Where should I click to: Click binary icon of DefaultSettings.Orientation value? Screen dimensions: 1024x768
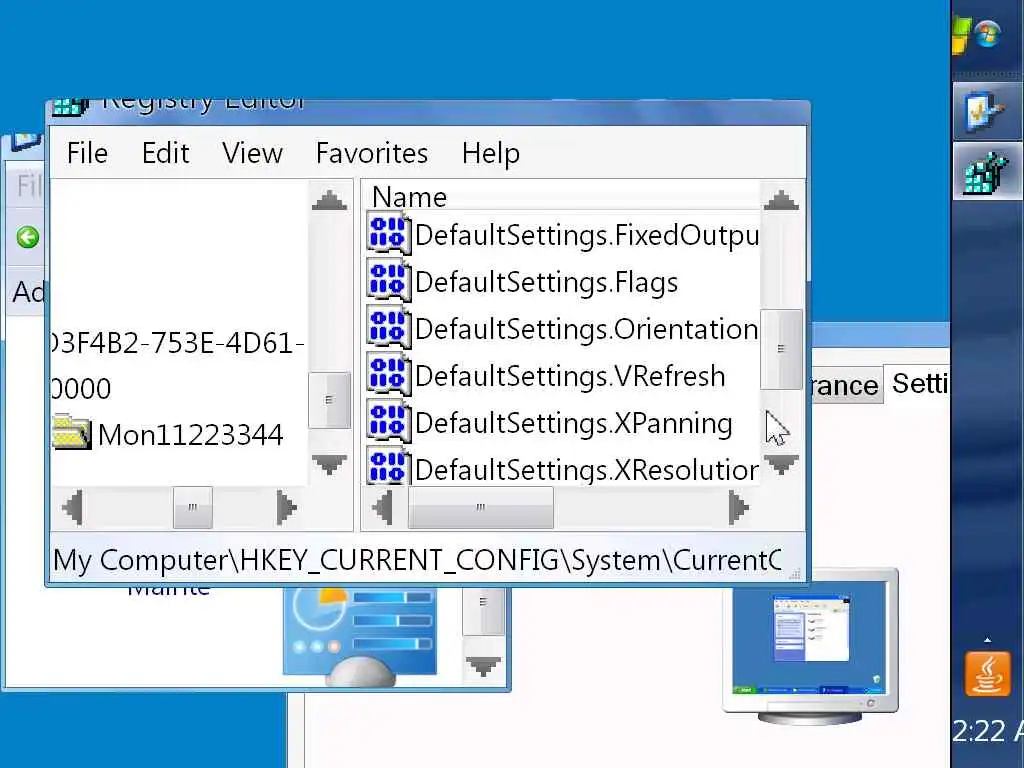[x=389, y=328]
